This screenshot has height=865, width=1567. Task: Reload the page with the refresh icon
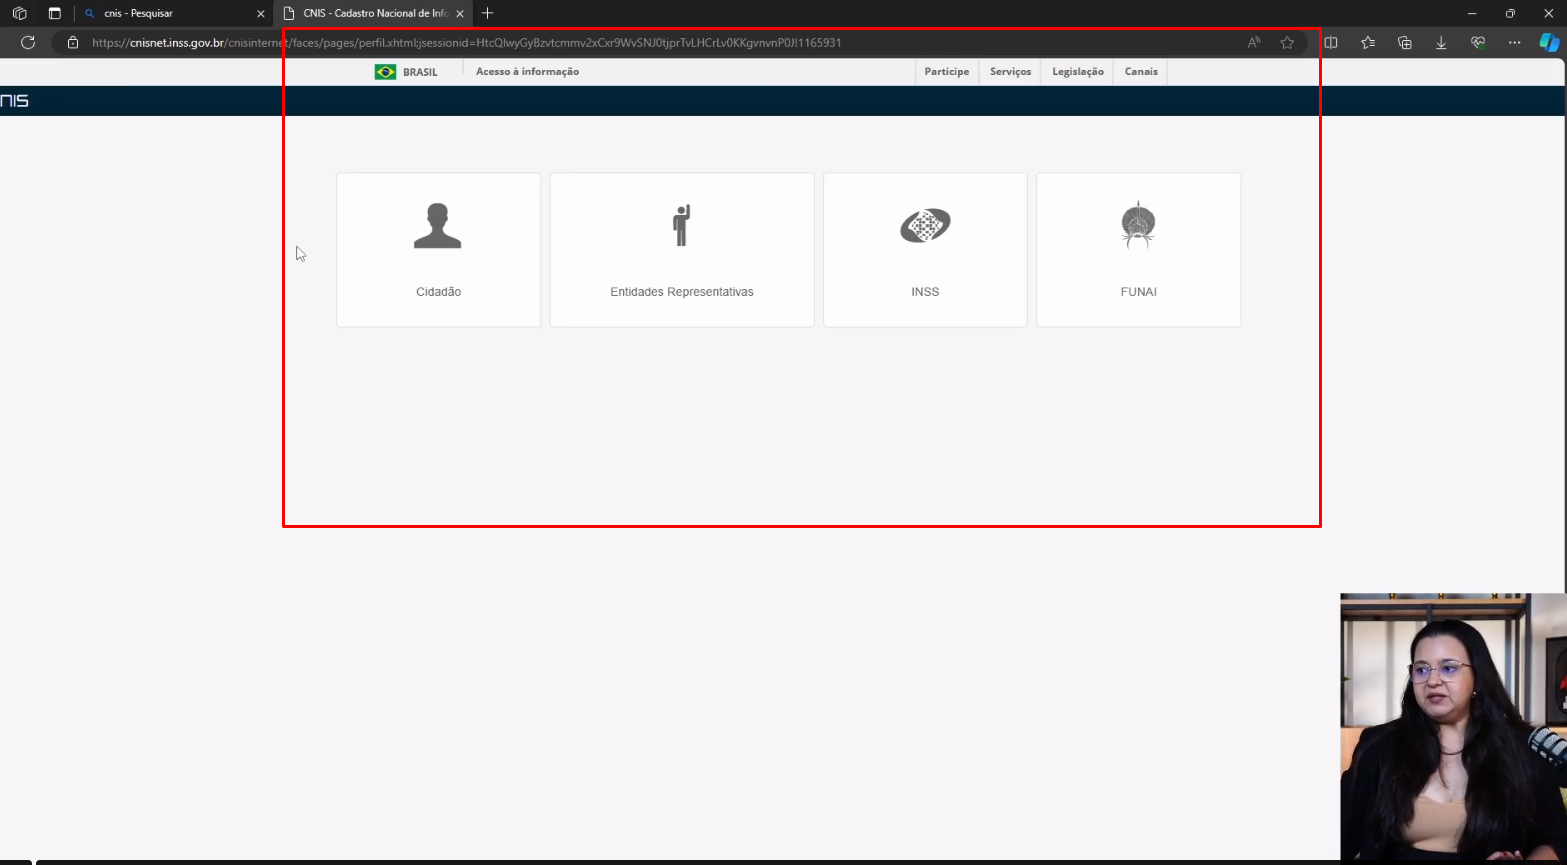point(28,43)
